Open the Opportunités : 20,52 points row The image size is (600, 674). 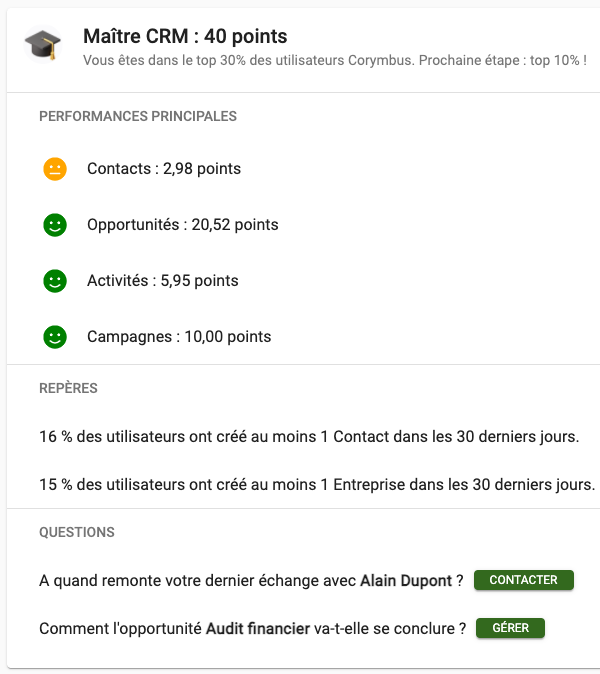[182, 225]
